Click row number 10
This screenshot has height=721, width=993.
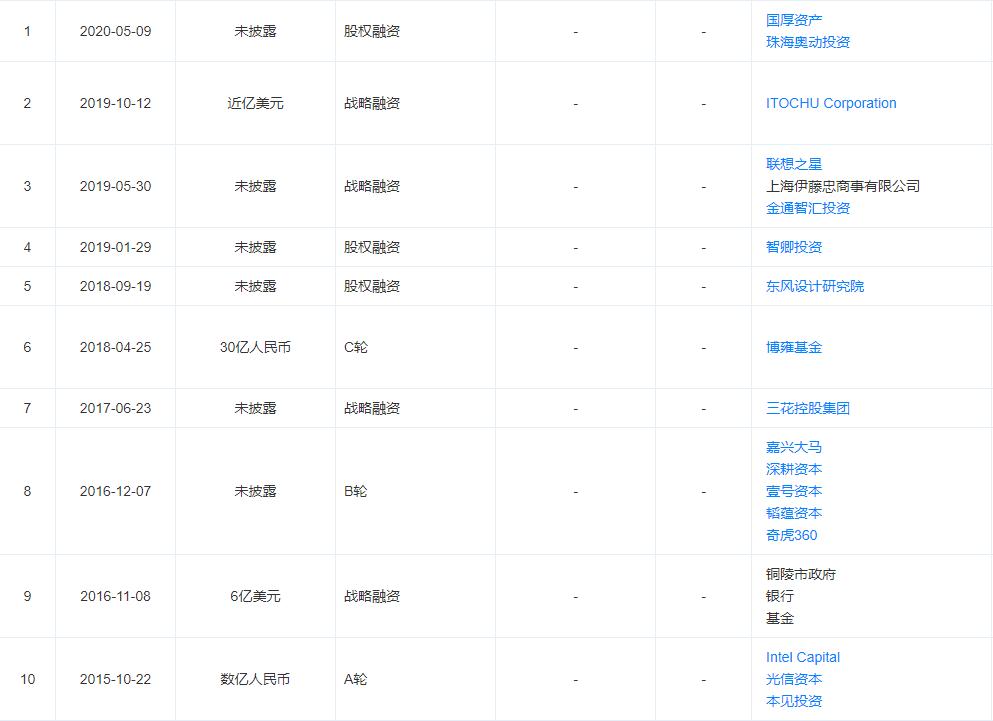pyautogui.click(x=27, y=679)
